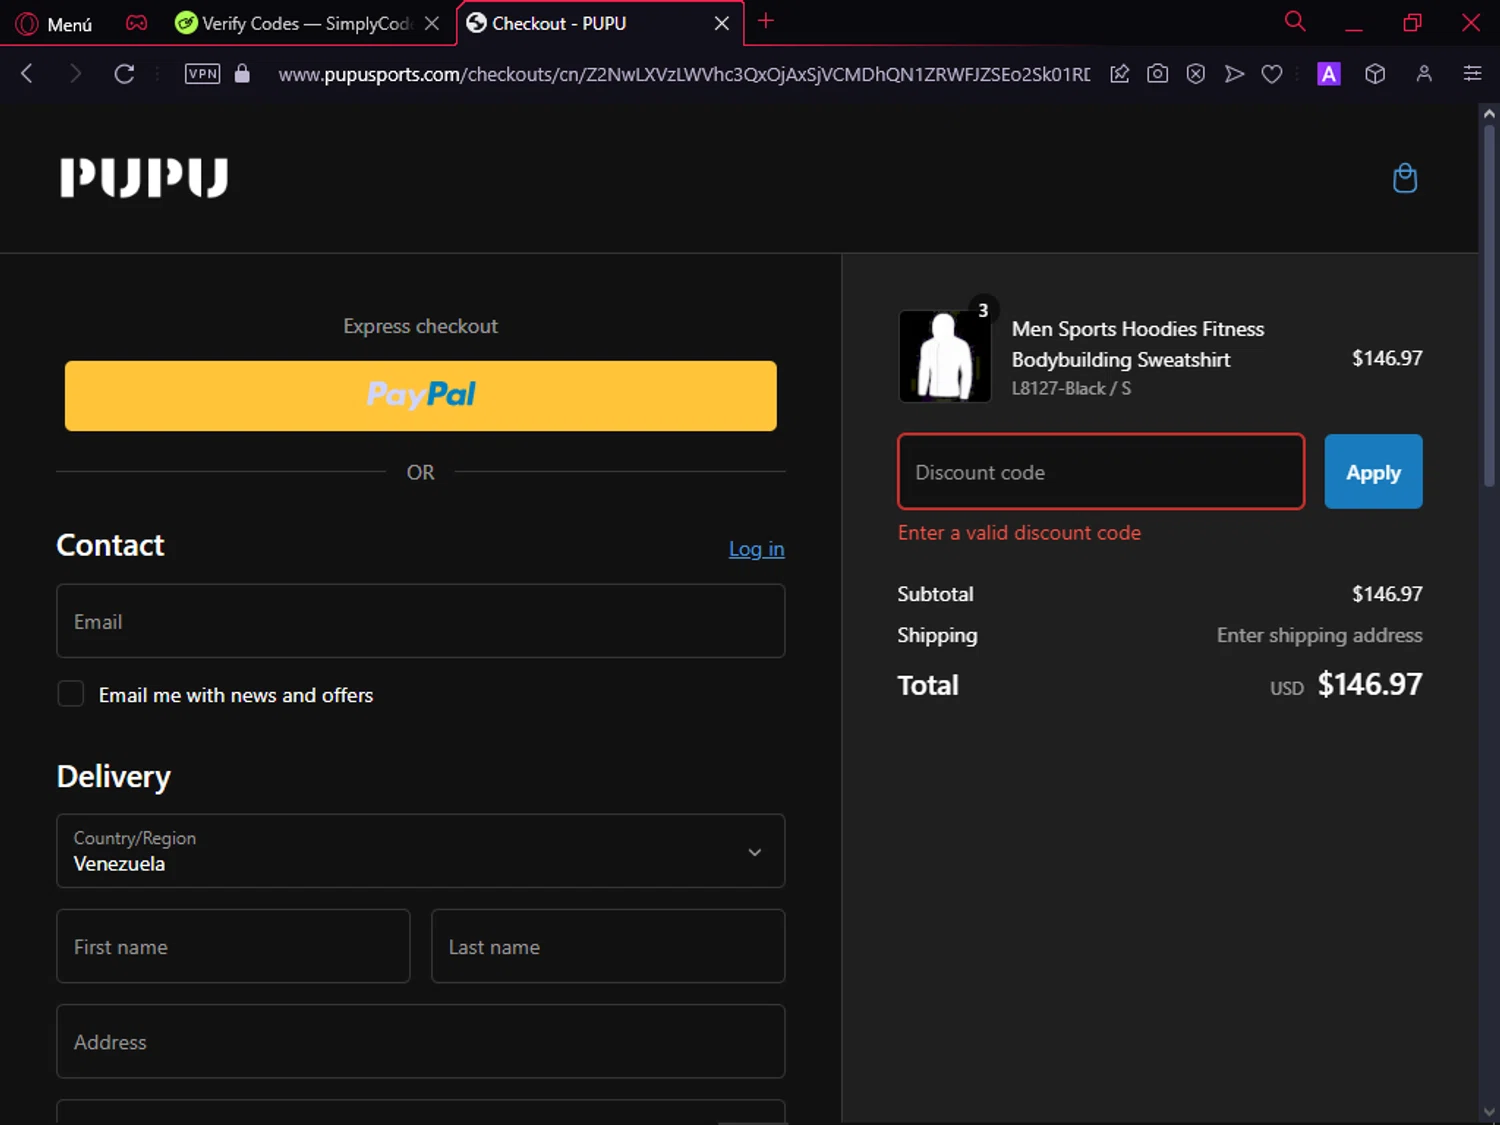
Task: Click the First name field
Action: (233, 946)
